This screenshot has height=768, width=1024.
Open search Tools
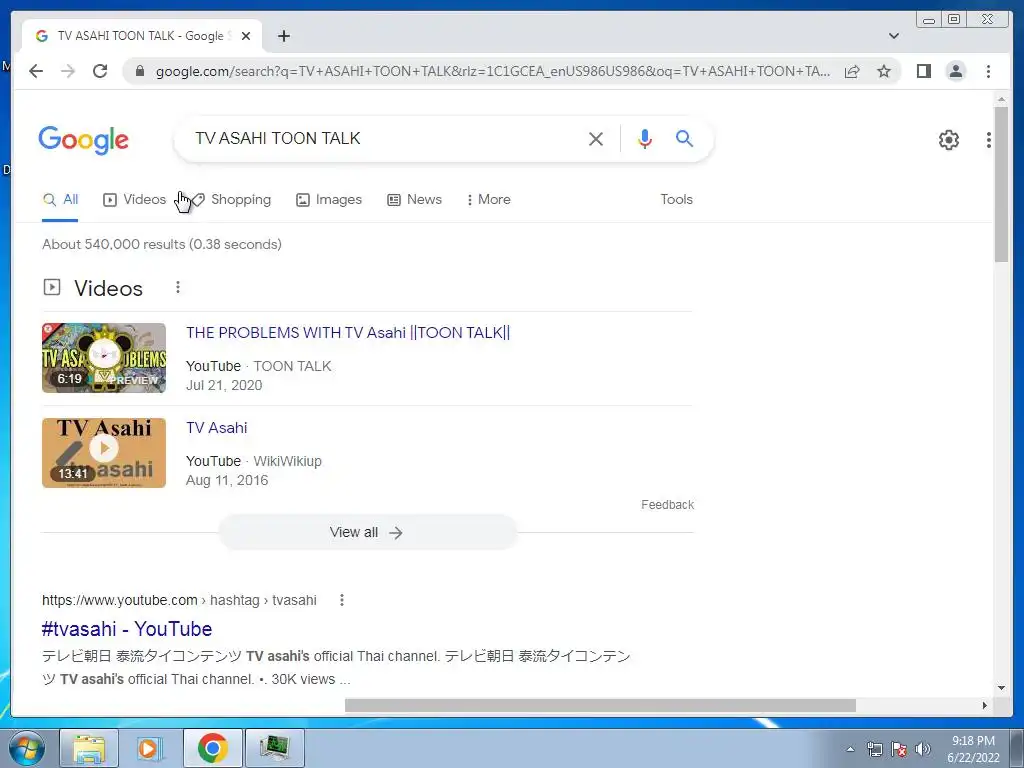[x=676, y=200]
